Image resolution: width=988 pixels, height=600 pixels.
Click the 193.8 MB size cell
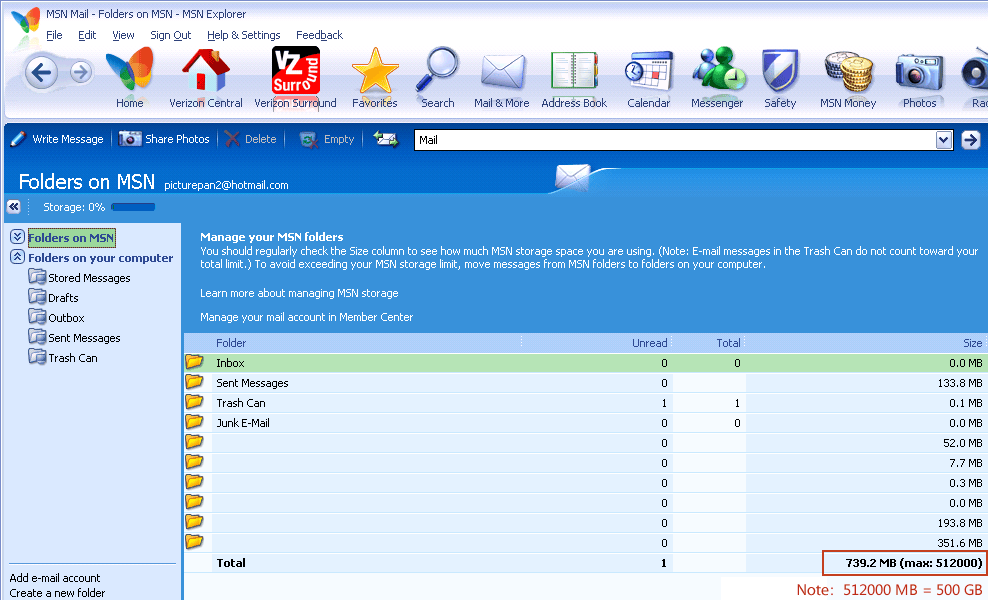coord(960,523)
